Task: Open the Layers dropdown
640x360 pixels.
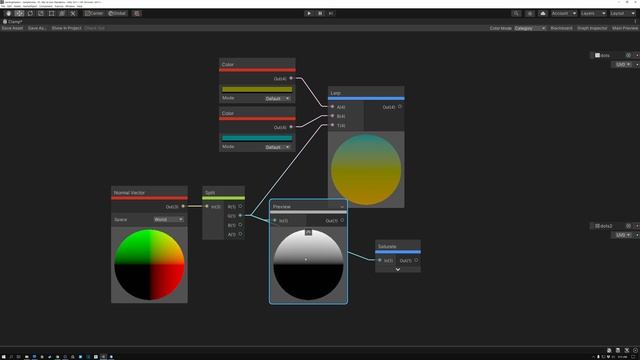Action: click(x=593, y=13)
